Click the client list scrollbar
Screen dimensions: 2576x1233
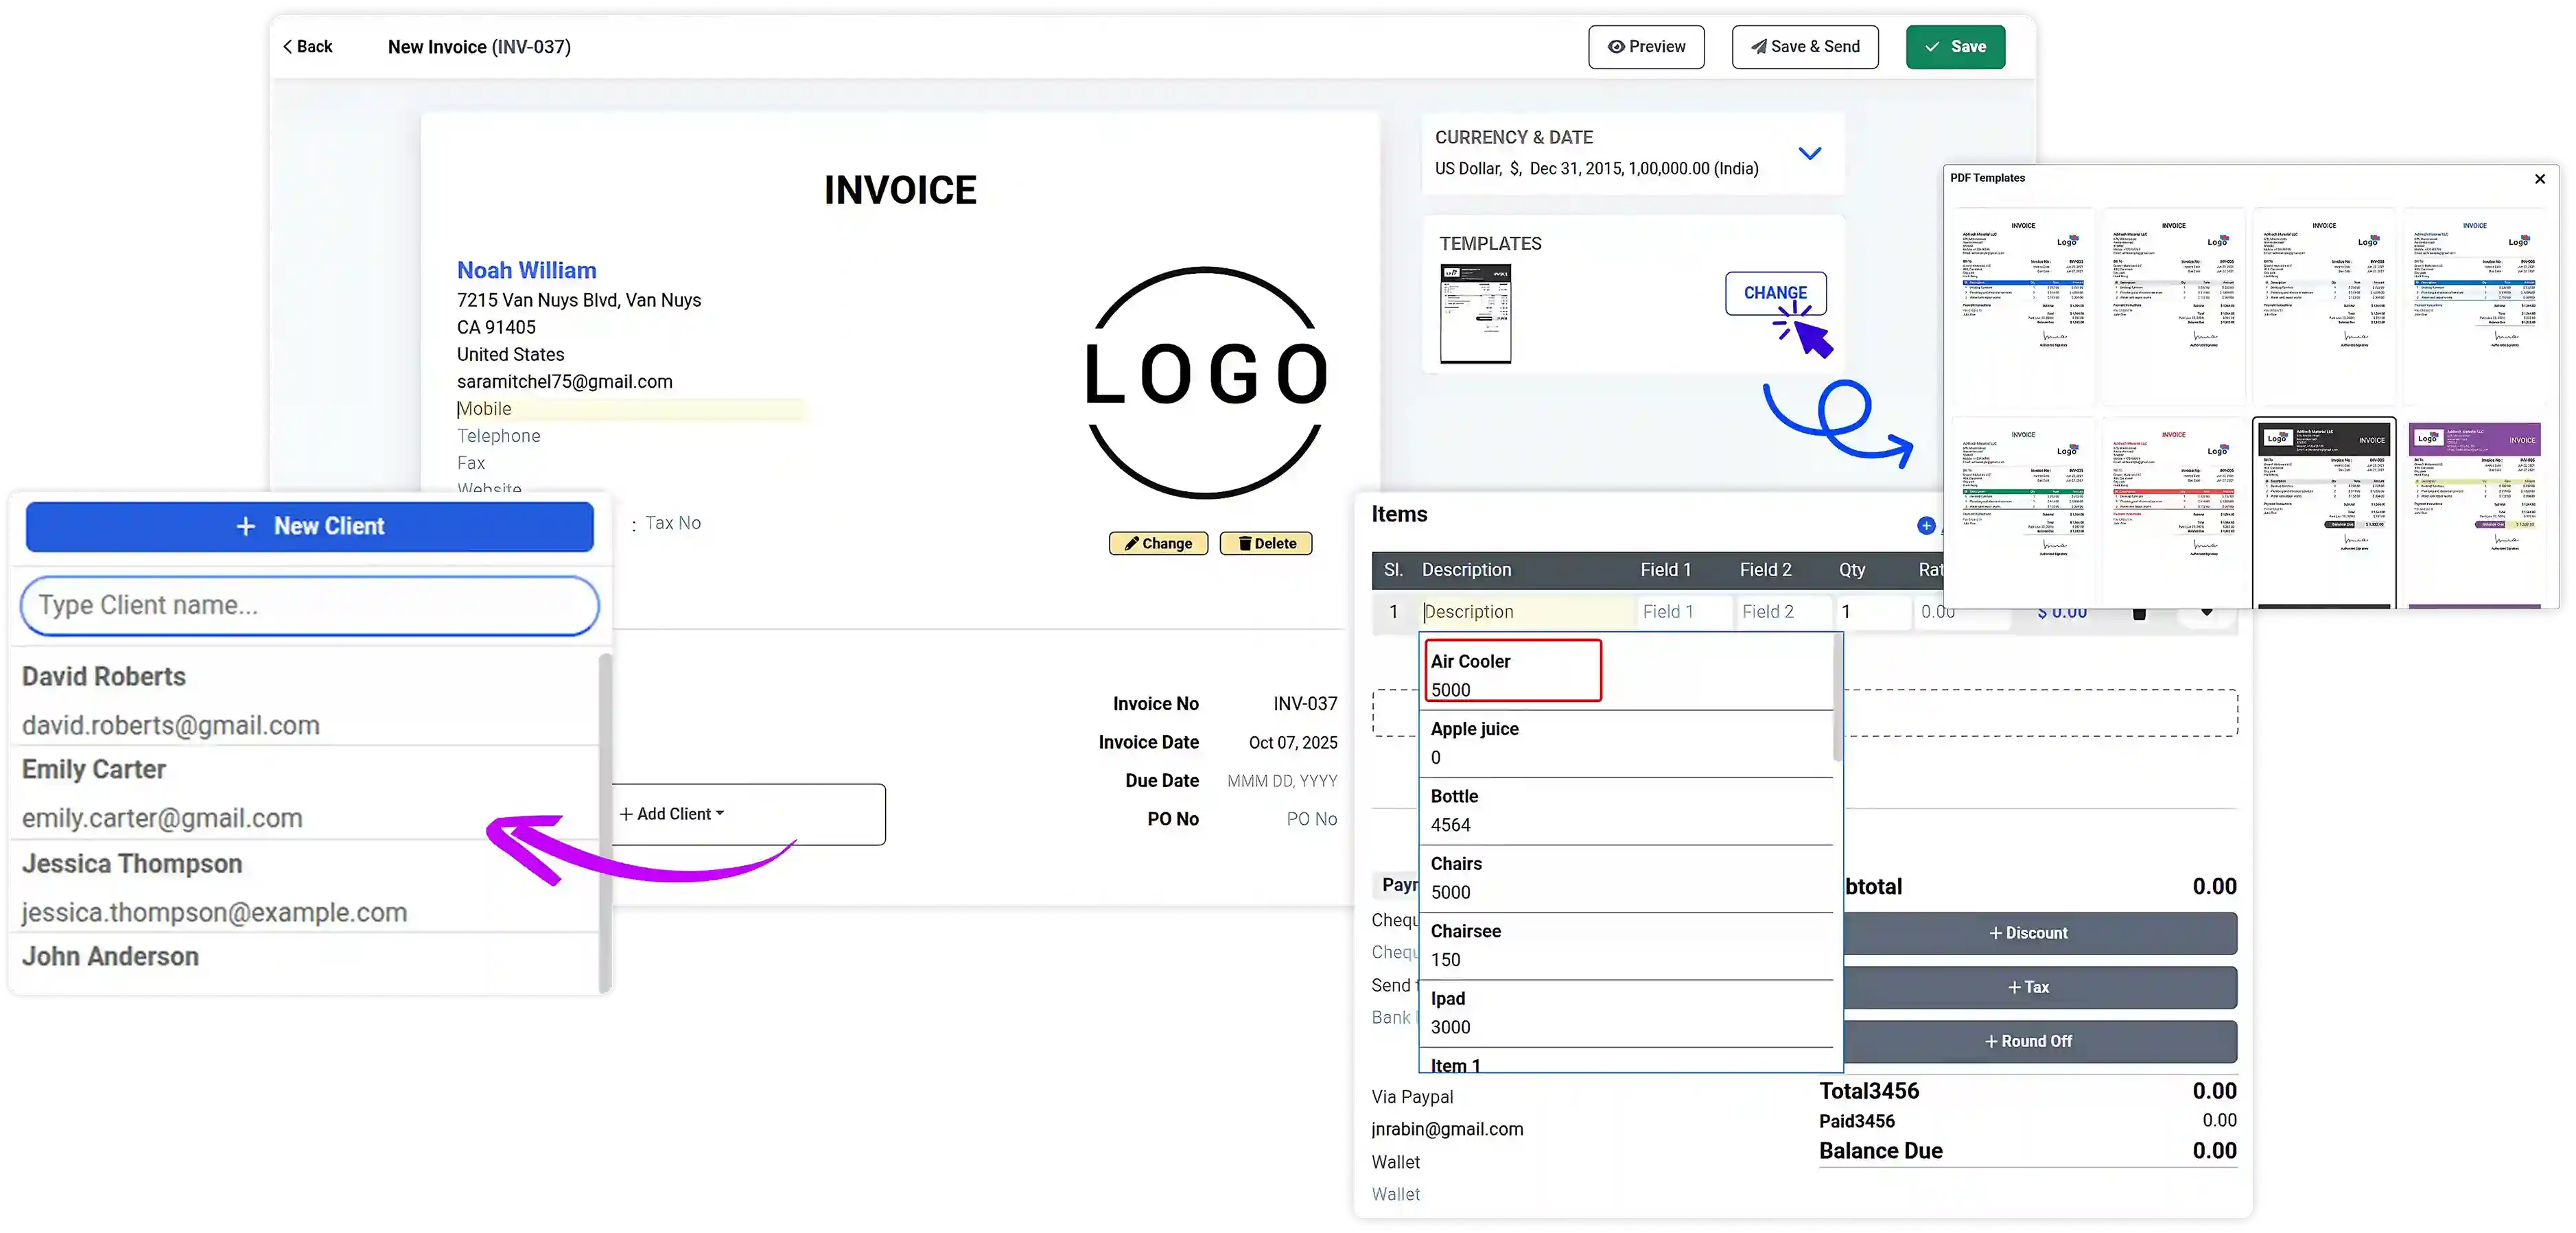[604, 822]
